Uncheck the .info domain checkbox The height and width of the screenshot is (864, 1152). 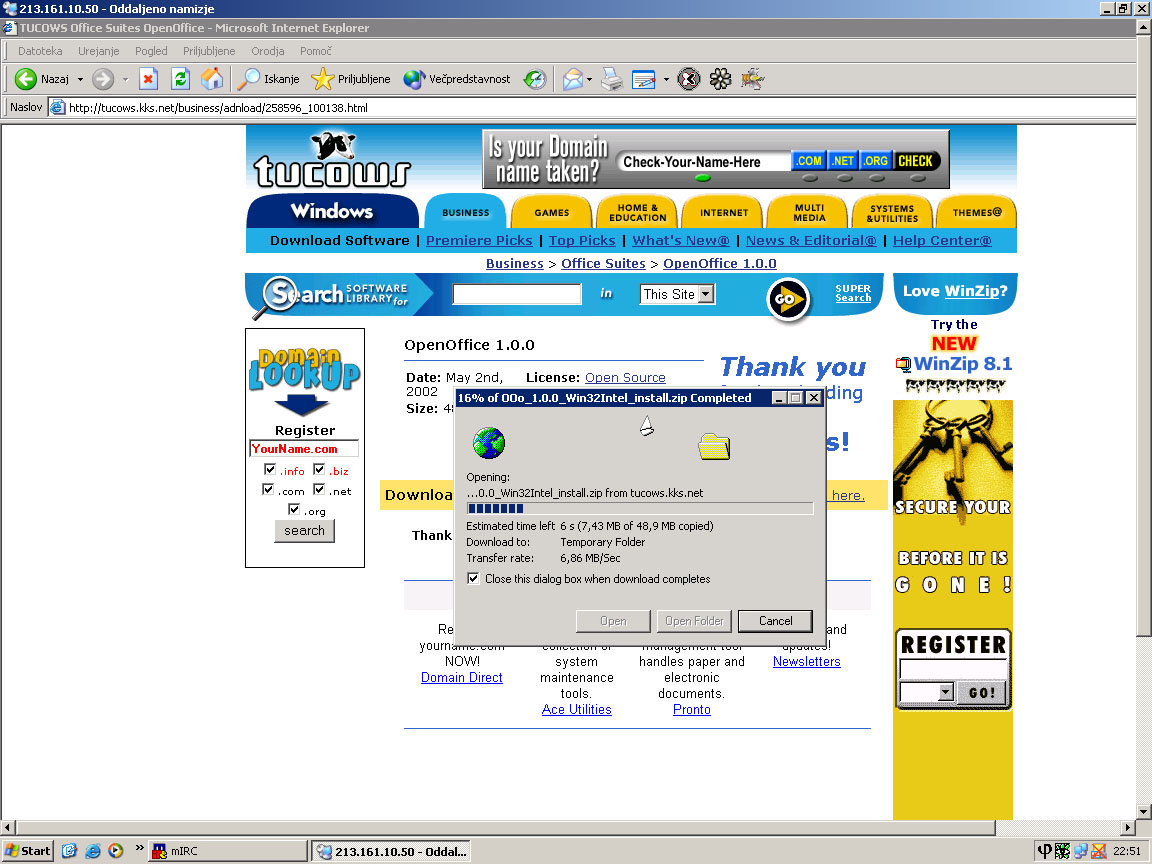click(270, 469)
